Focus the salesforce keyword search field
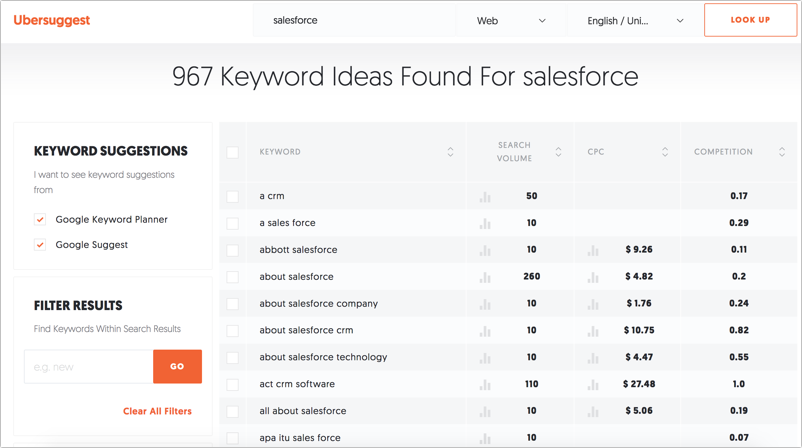This screenshot has height=448, width=802. [x=354, y=21]
